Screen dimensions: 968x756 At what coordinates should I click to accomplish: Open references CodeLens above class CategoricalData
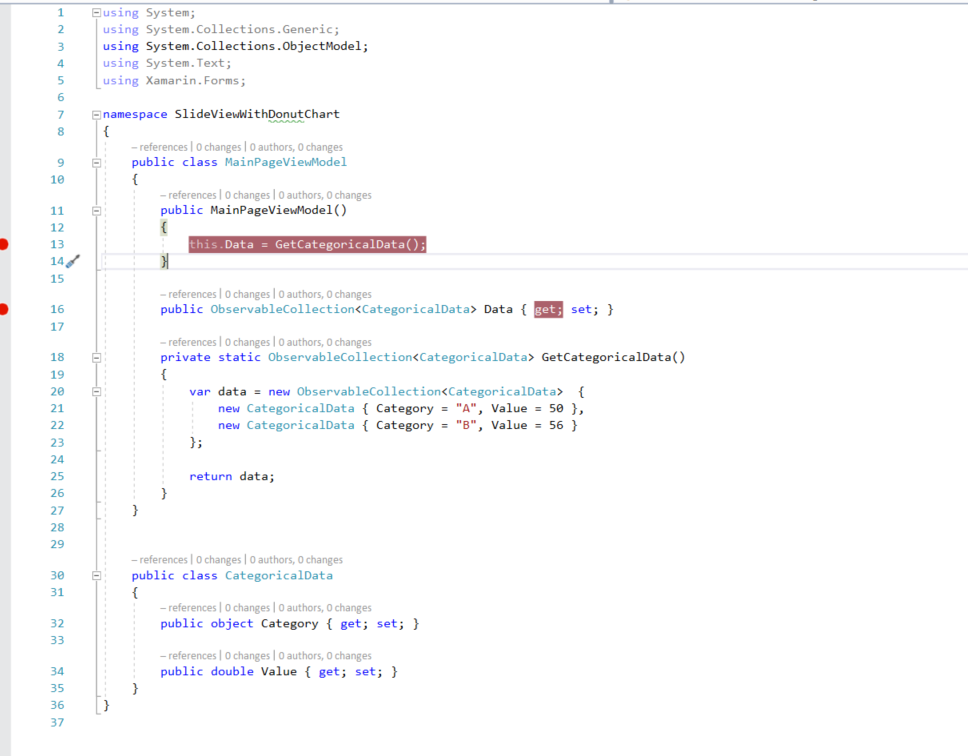(x=159, y=560)
